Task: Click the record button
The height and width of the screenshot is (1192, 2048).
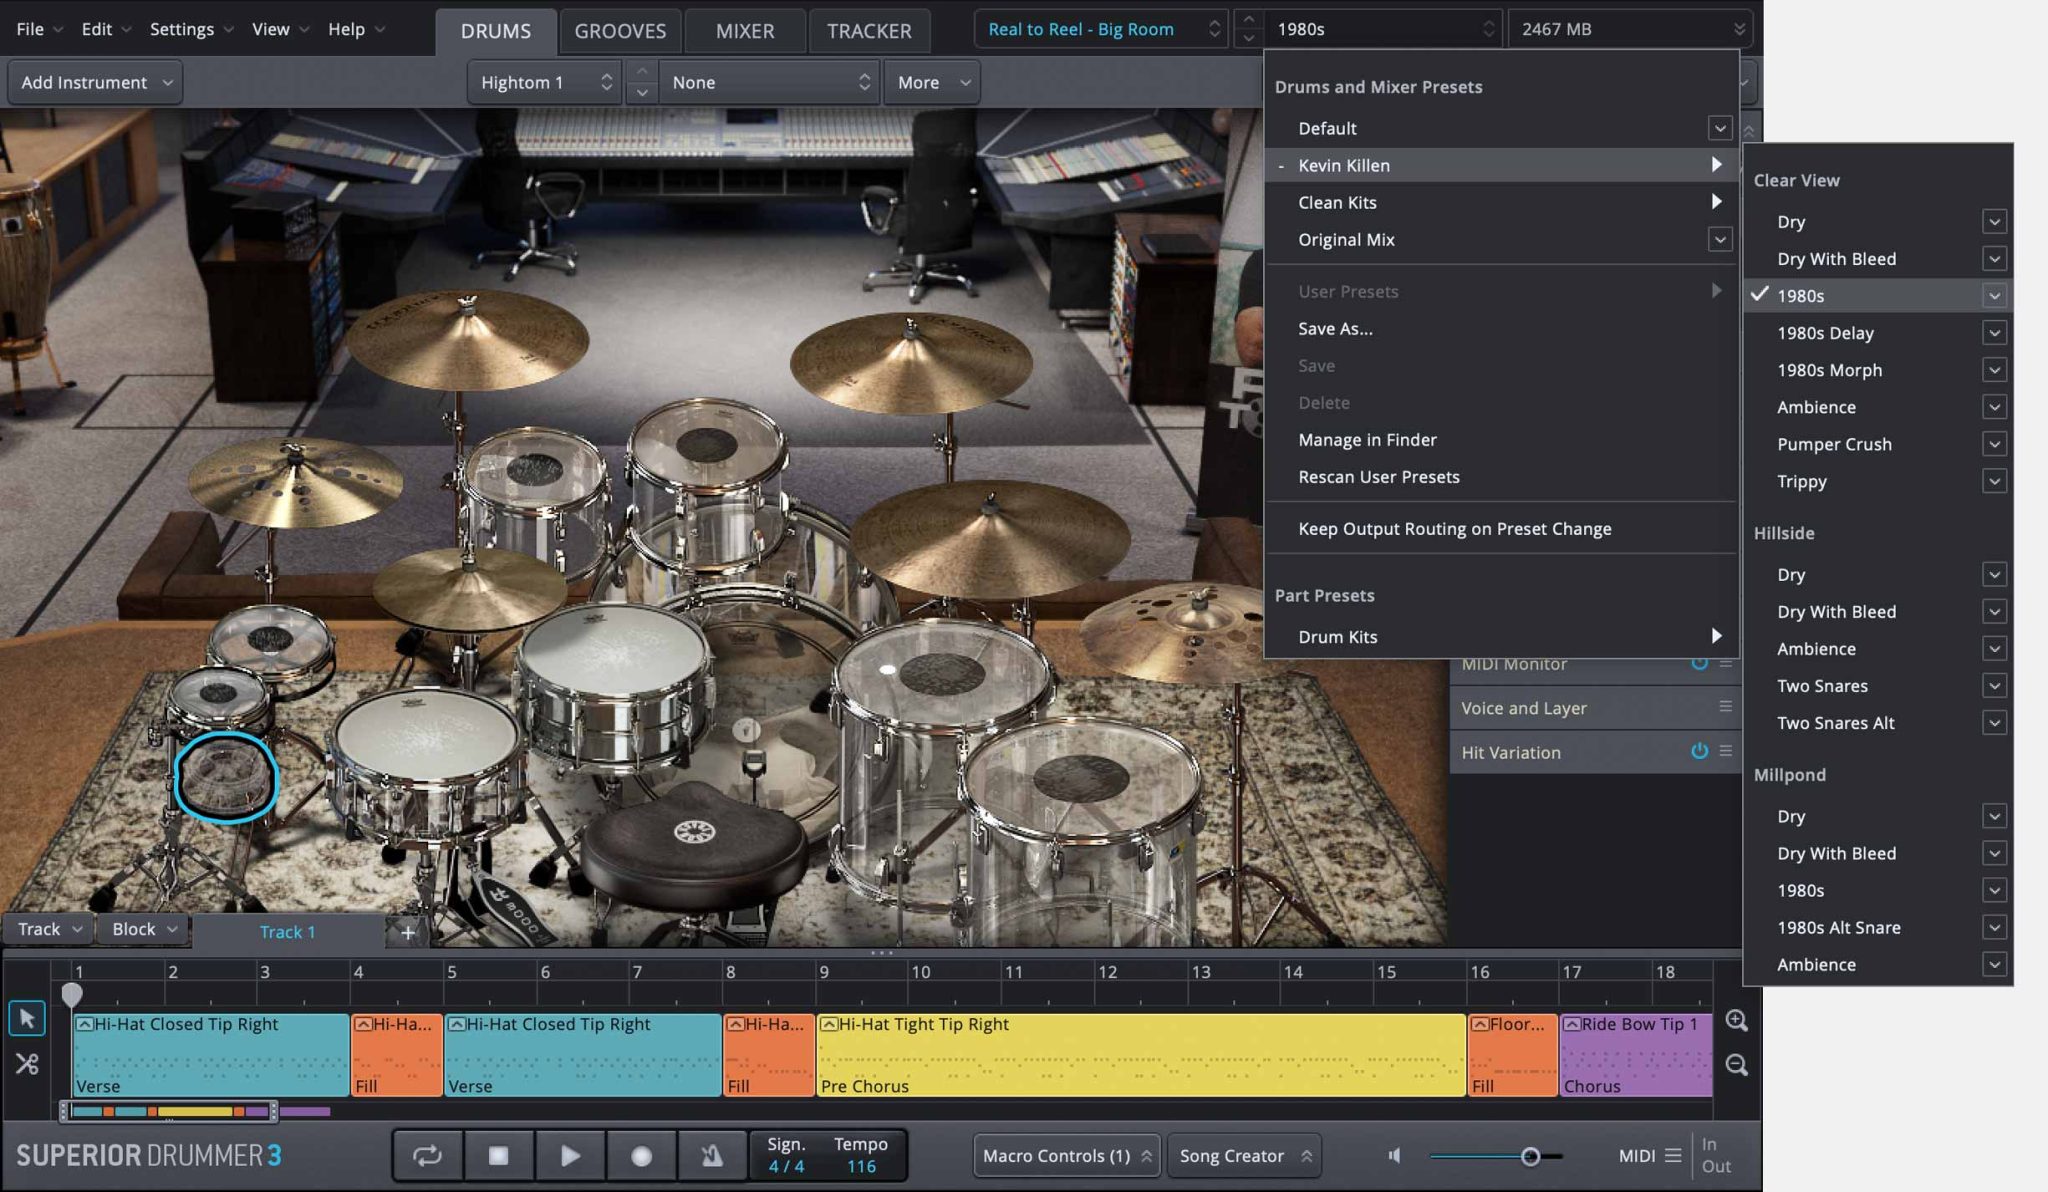Action: point(641,1156)
